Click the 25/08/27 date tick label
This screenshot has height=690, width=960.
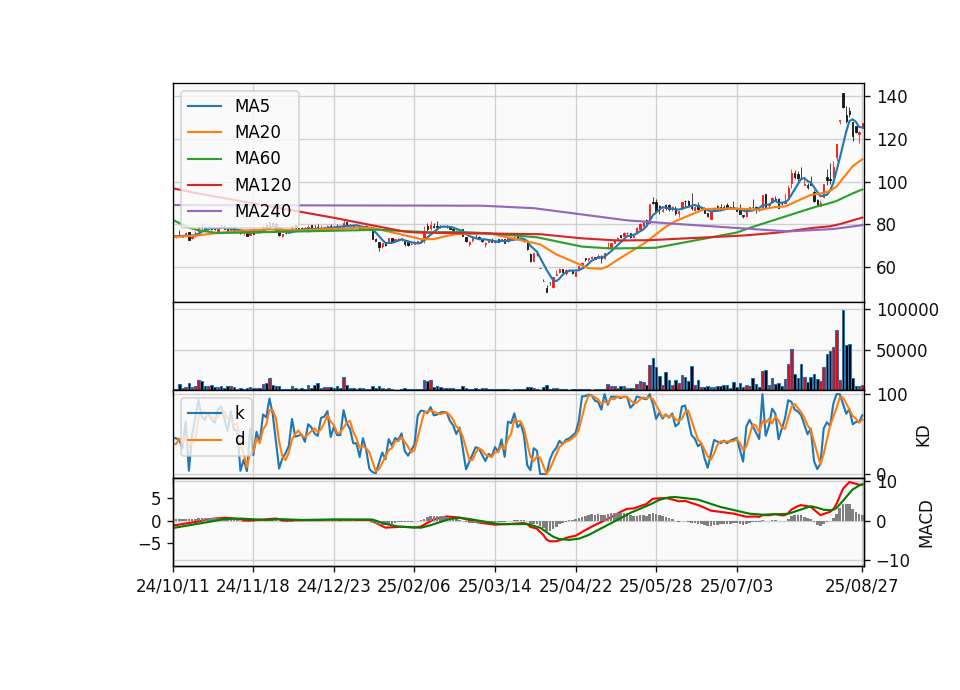point(861,586)
